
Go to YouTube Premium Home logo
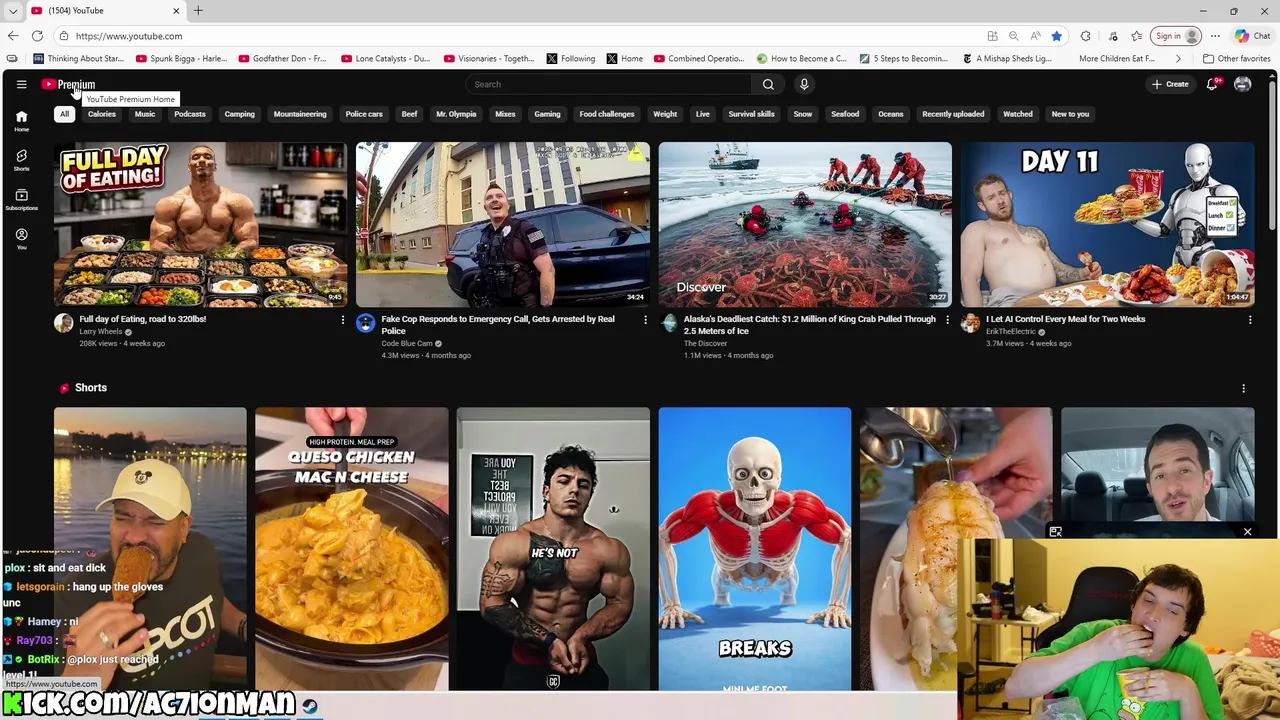68,84
